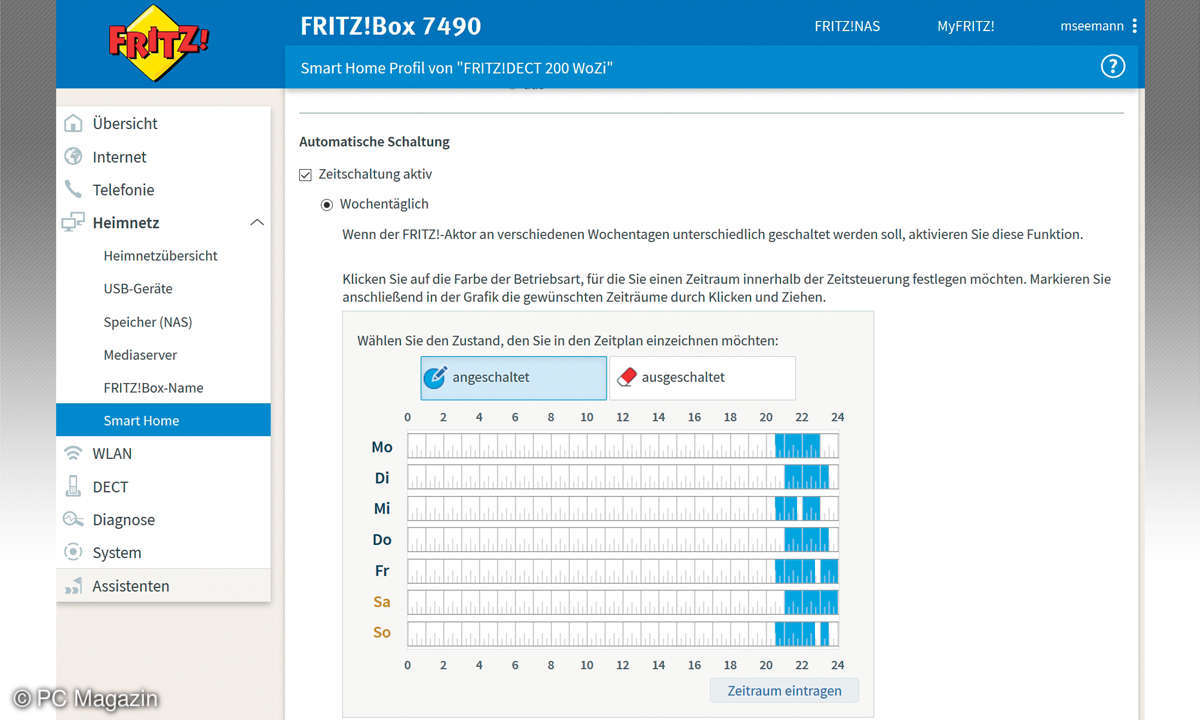This screenshot has width=1200, height=720.
Task: Select the Wochentäglich radio button
Action: [x=327, y=204]
